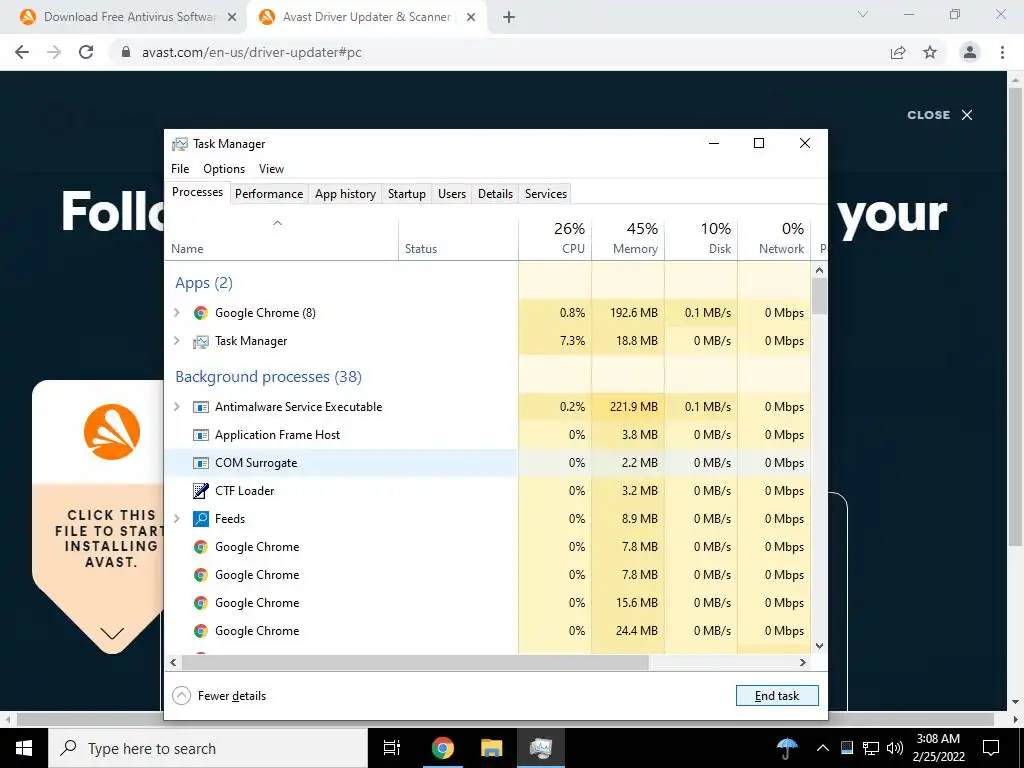This screenshot has width=1024, height=768.
Task: Click the COM Surrogate process icon
Action: pos(200,463)
